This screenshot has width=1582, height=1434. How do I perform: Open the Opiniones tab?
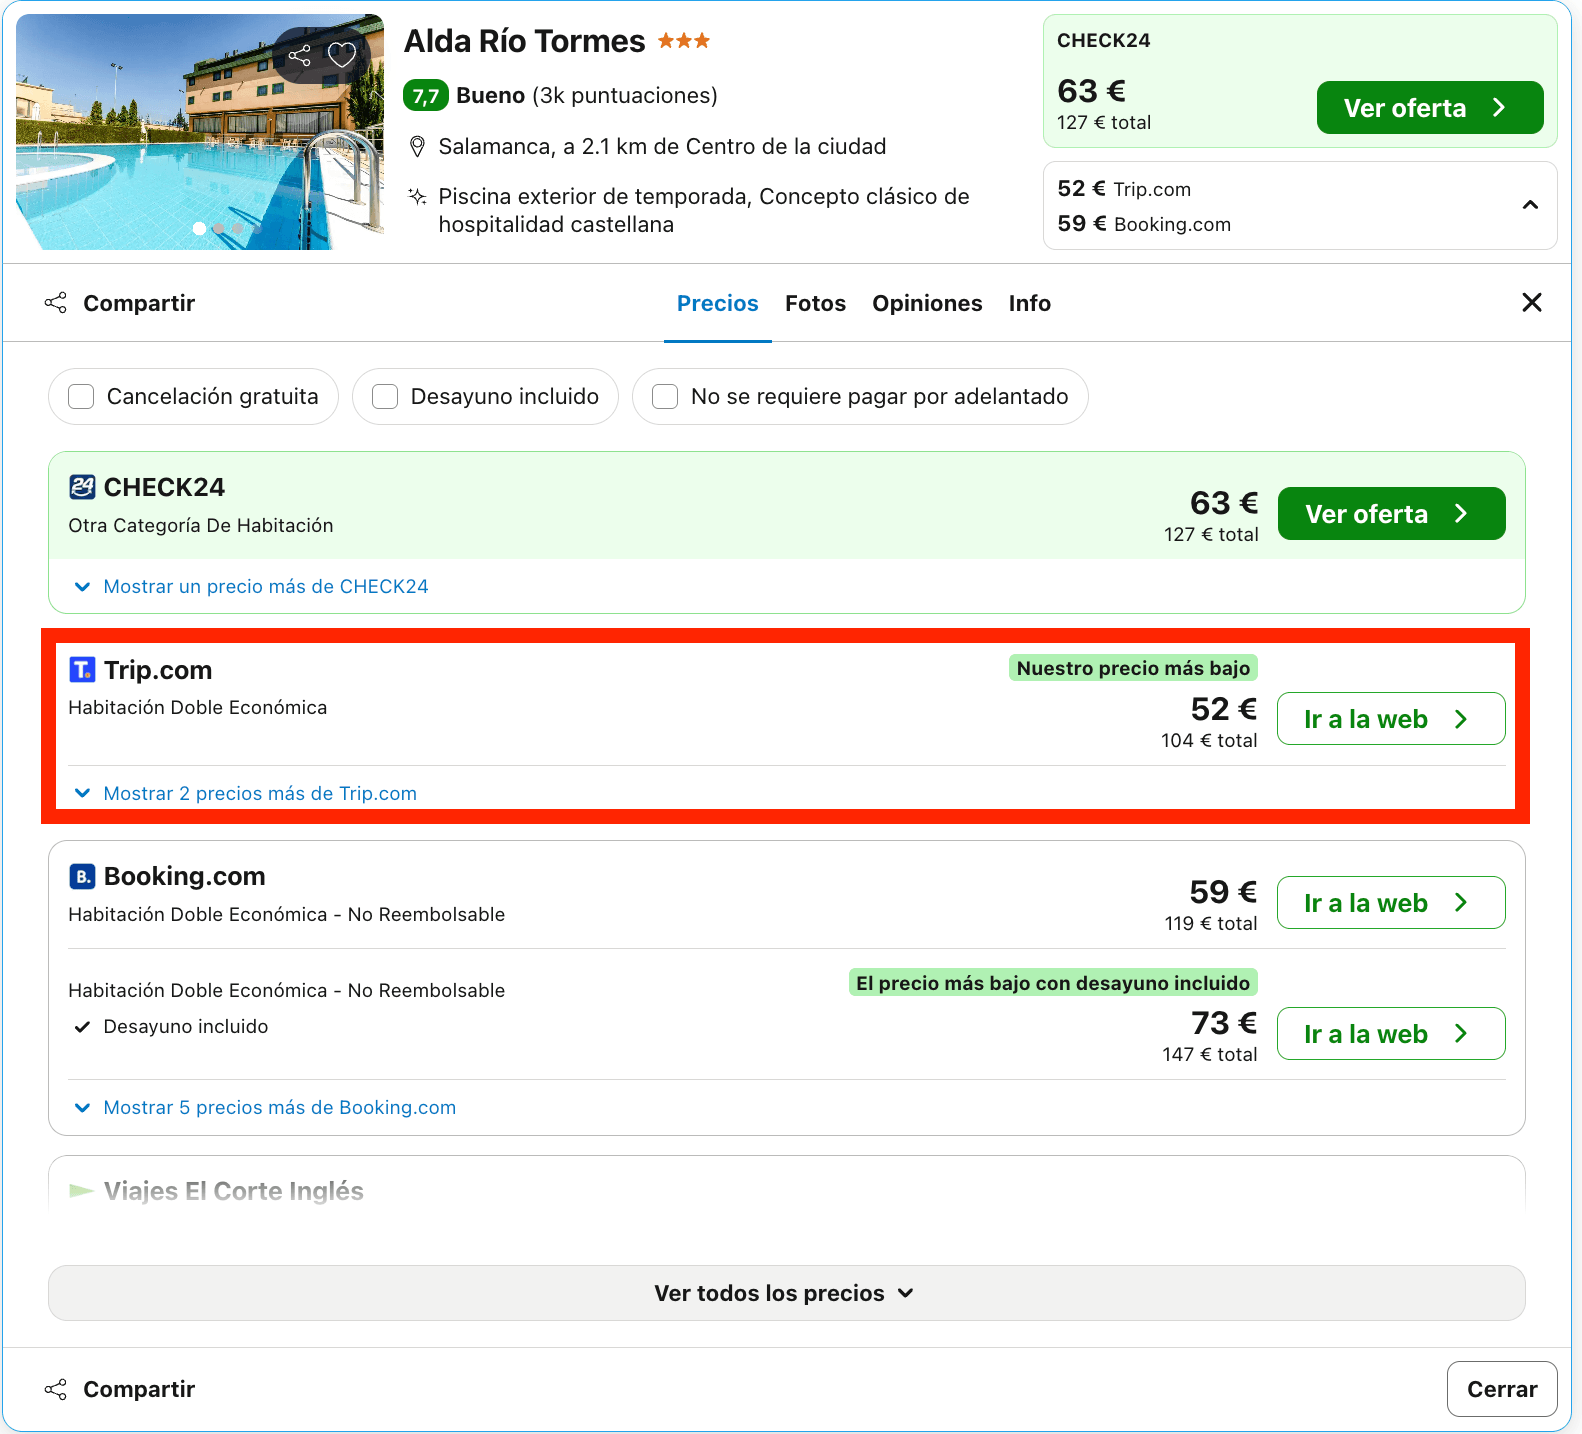pos(927,303)
